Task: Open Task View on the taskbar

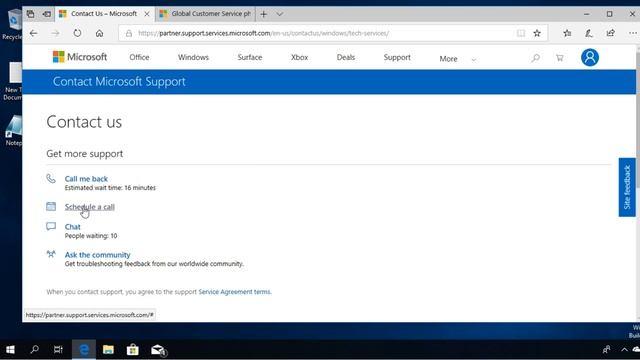Action: click(58, 349)
